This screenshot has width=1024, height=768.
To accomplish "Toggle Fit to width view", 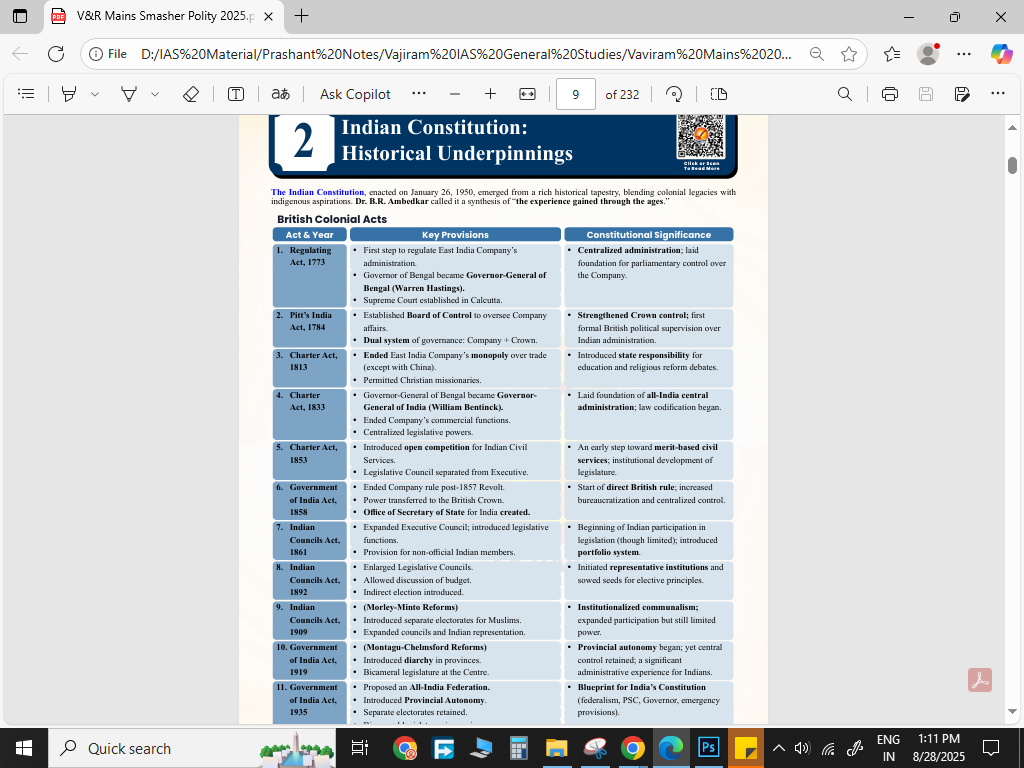I will coord(528,94).
